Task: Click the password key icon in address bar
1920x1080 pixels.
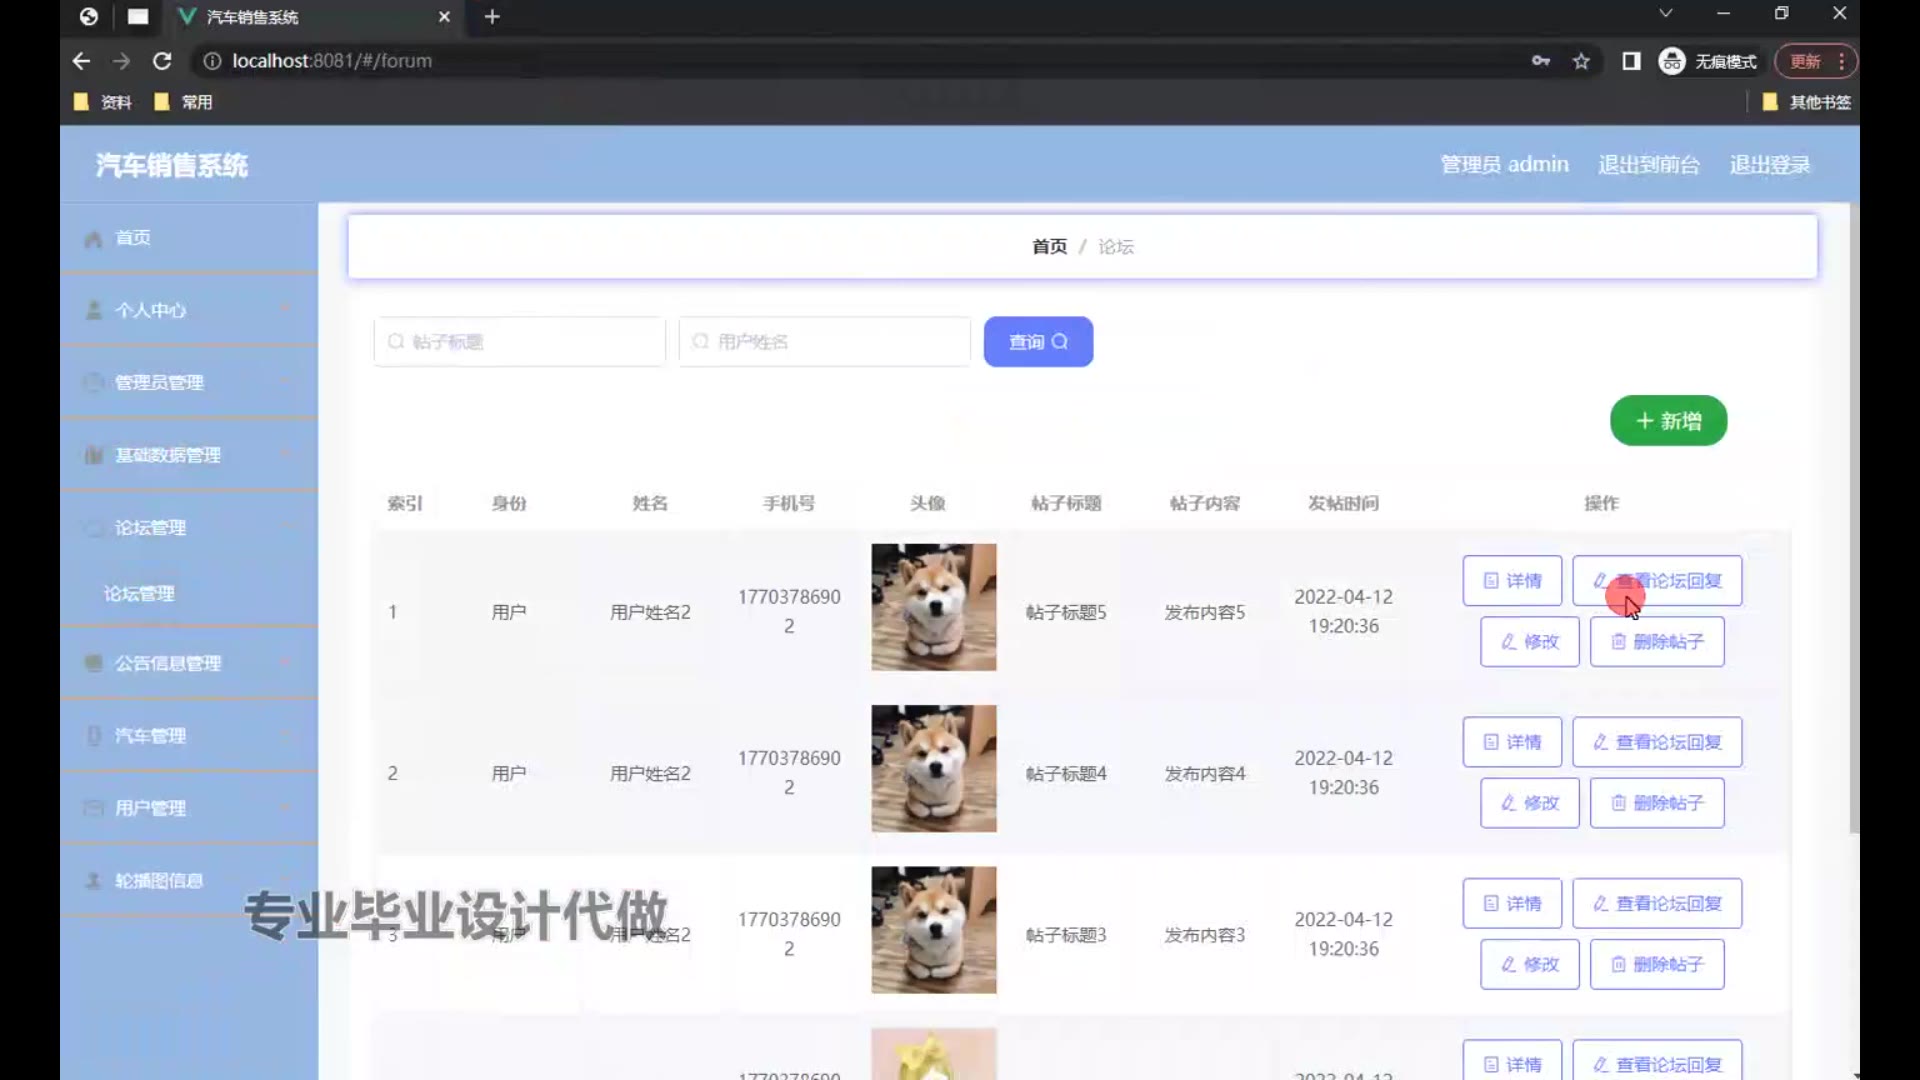Action: [x=1541, y=61]
